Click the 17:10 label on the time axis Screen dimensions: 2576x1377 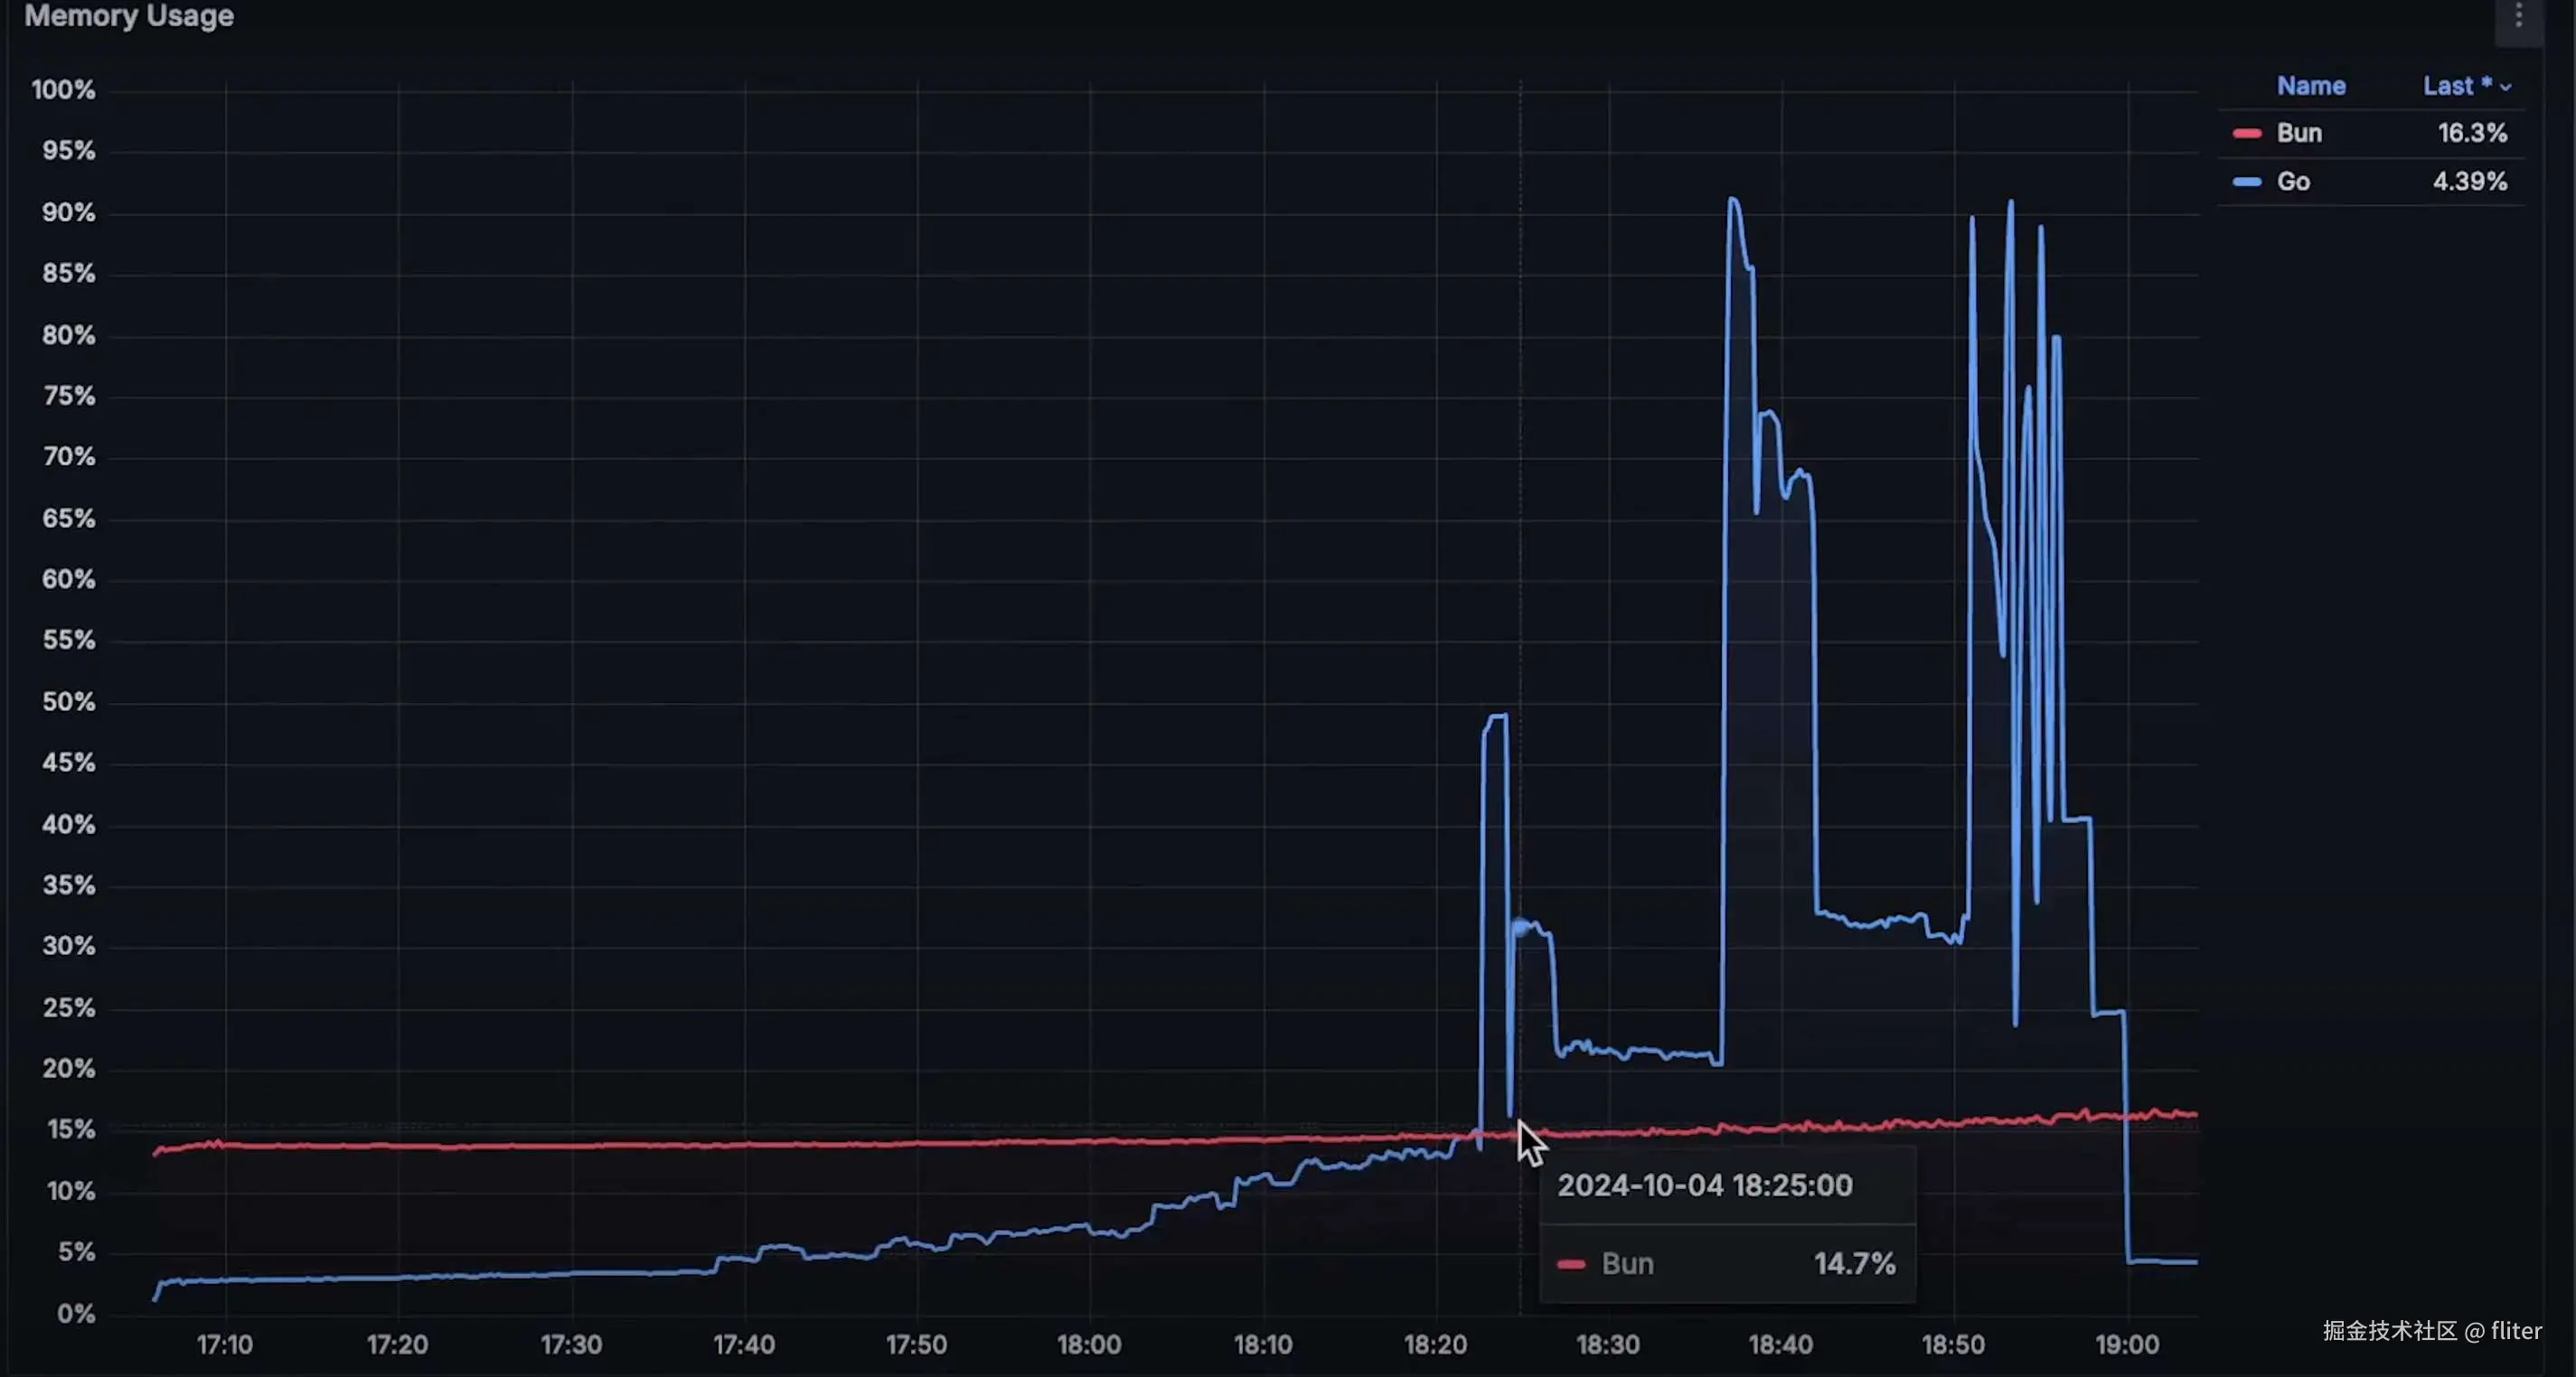coord(224,1345)
